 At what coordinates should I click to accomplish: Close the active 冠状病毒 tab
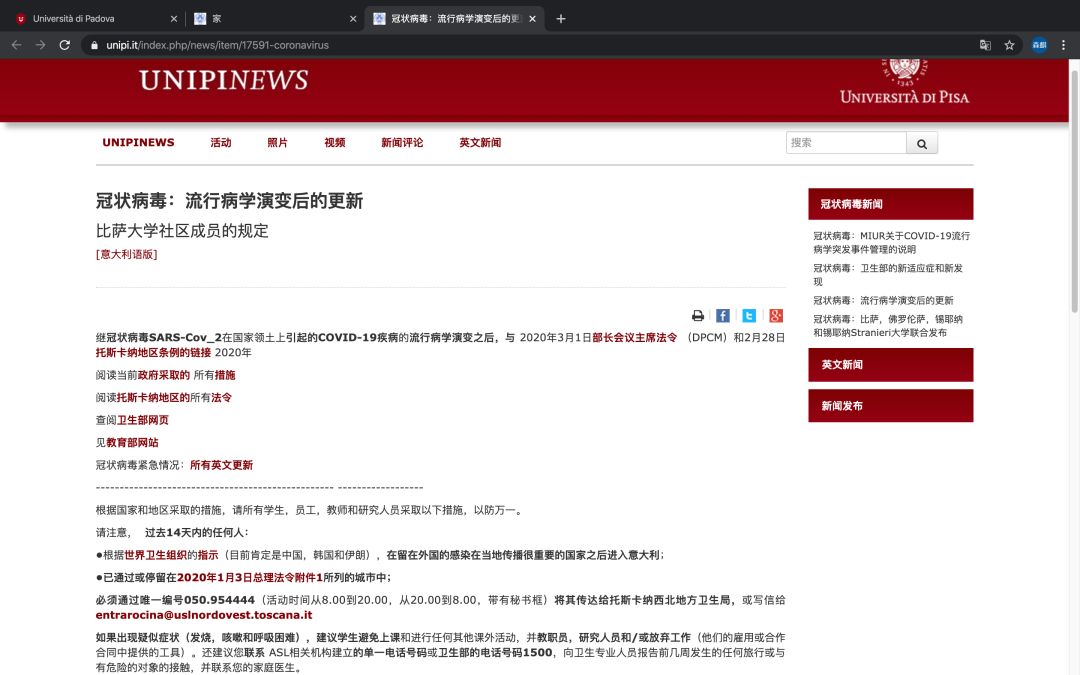point(532,19)
